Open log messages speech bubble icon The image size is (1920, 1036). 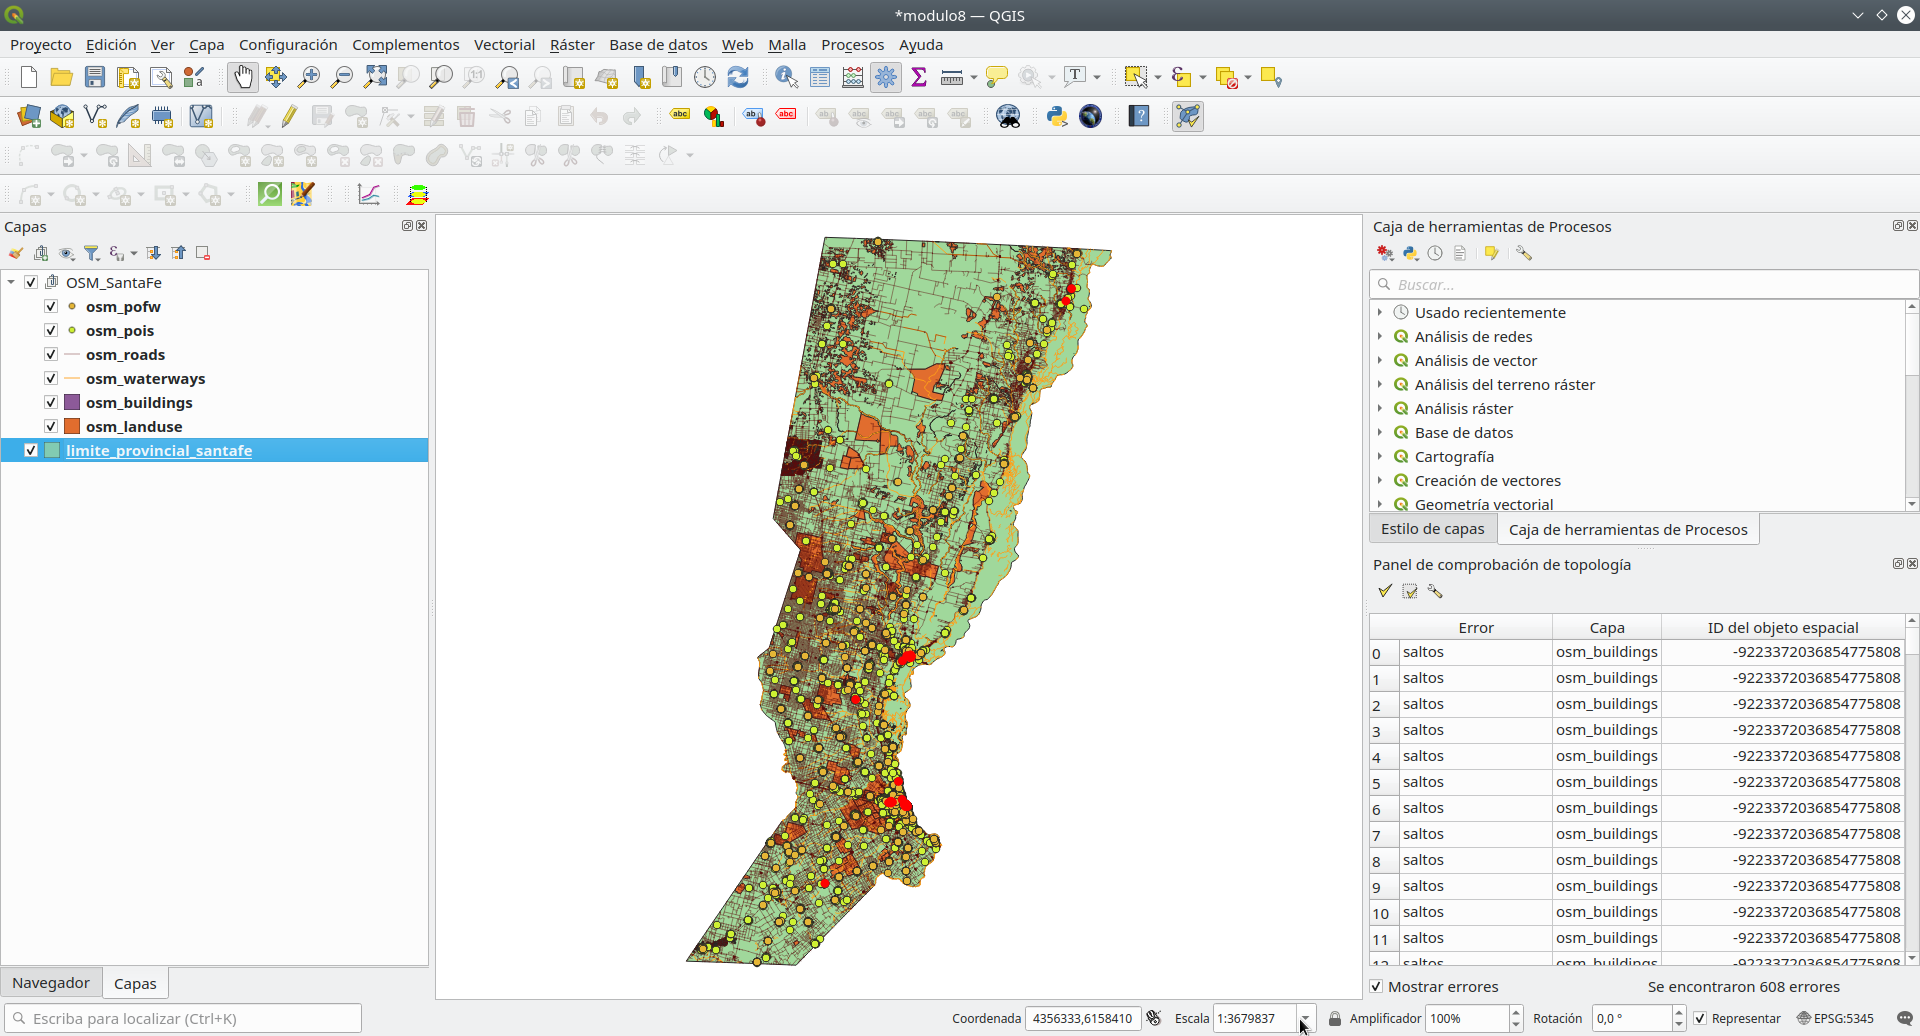[1905, 1018]
